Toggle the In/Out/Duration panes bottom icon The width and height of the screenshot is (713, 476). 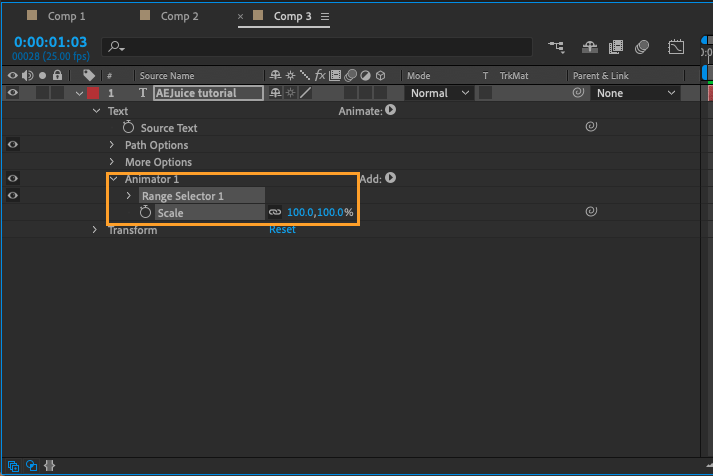[x=49, y=466]
